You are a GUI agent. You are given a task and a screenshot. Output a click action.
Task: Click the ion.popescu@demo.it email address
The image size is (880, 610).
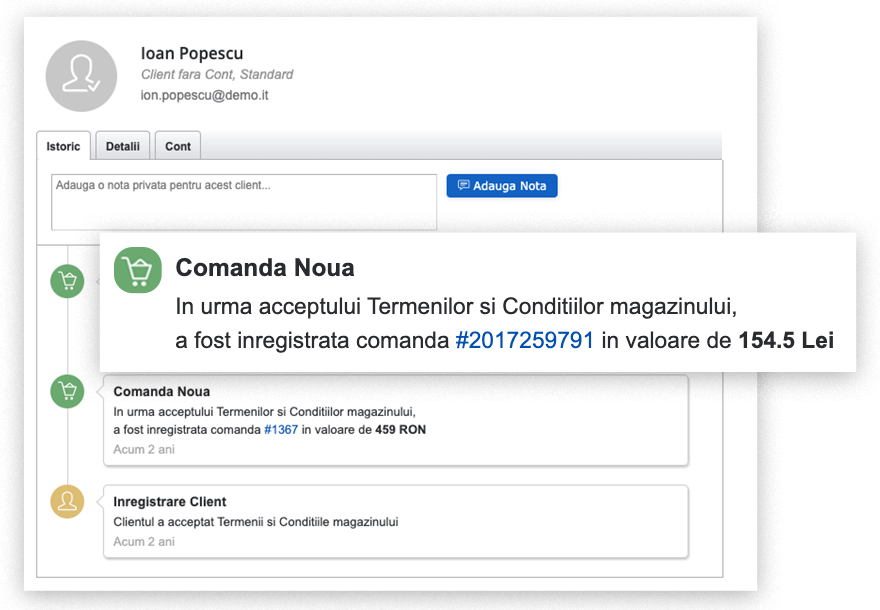click(x=204, y=95)
